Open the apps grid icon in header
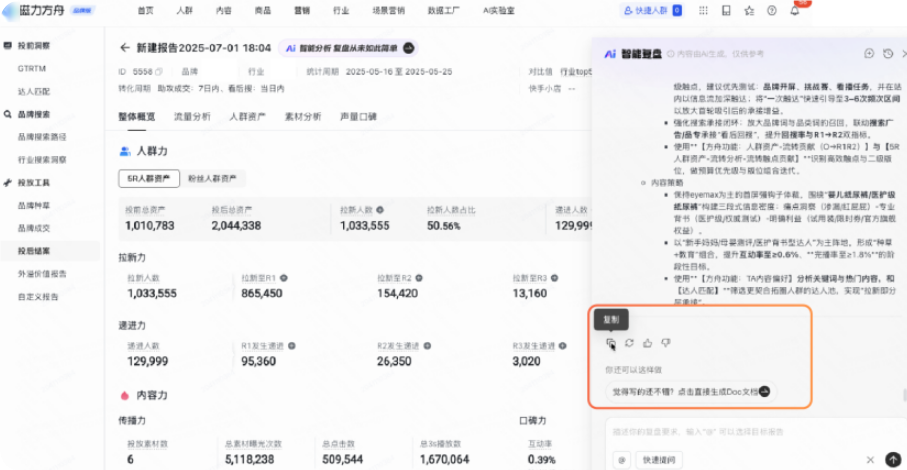Screen dimensions: 907x470 pos(703,10)
